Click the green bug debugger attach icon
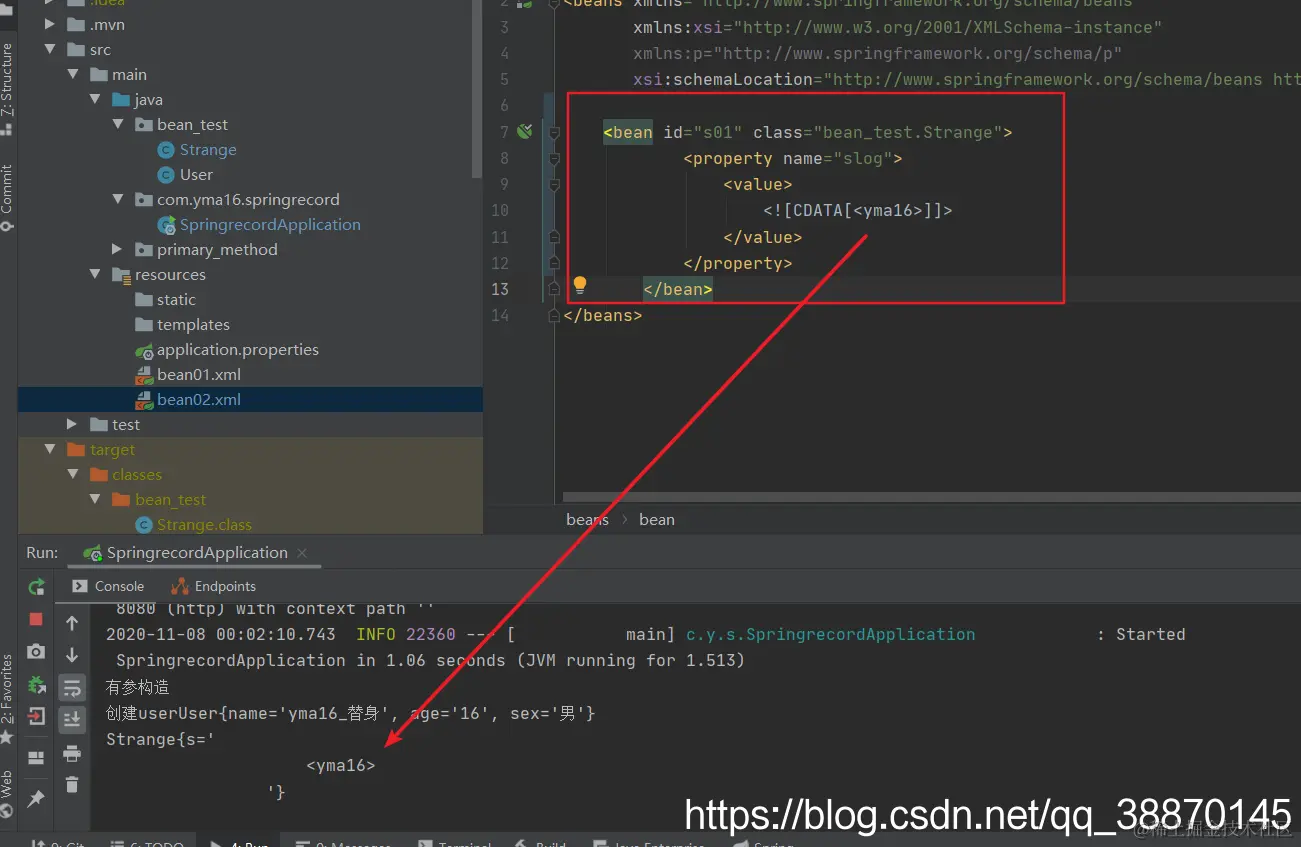Screen dimensions: 1301x847 [36, 684]
